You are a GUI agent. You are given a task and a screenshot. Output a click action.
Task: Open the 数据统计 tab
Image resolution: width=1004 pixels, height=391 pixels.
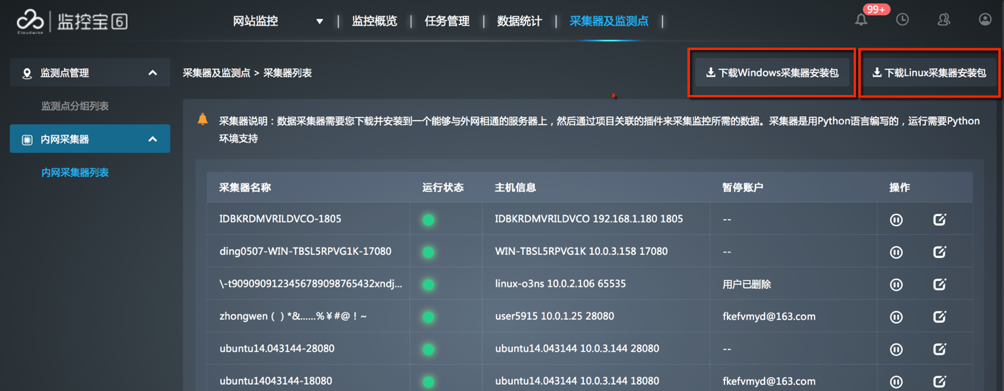click(519, 21)
